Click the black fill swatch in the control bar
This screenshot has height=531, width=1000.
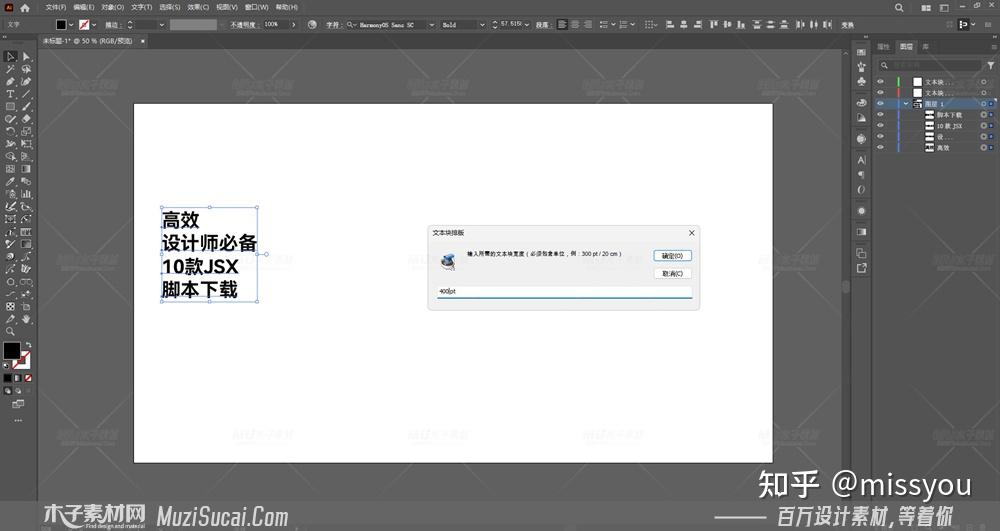pos(61,25)
